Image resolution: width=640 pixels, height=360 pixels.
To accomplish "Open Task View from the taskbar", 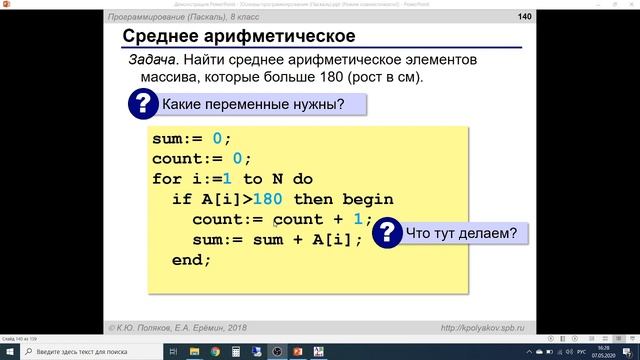I will pyautogui.click(x=173, y=351).
